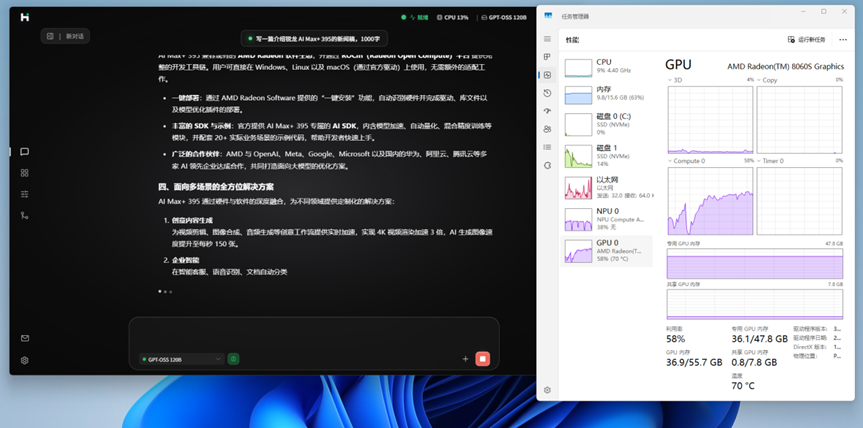Open chat app settings hexagon gear
Screen dimensions: 863x428
[24, 360]
